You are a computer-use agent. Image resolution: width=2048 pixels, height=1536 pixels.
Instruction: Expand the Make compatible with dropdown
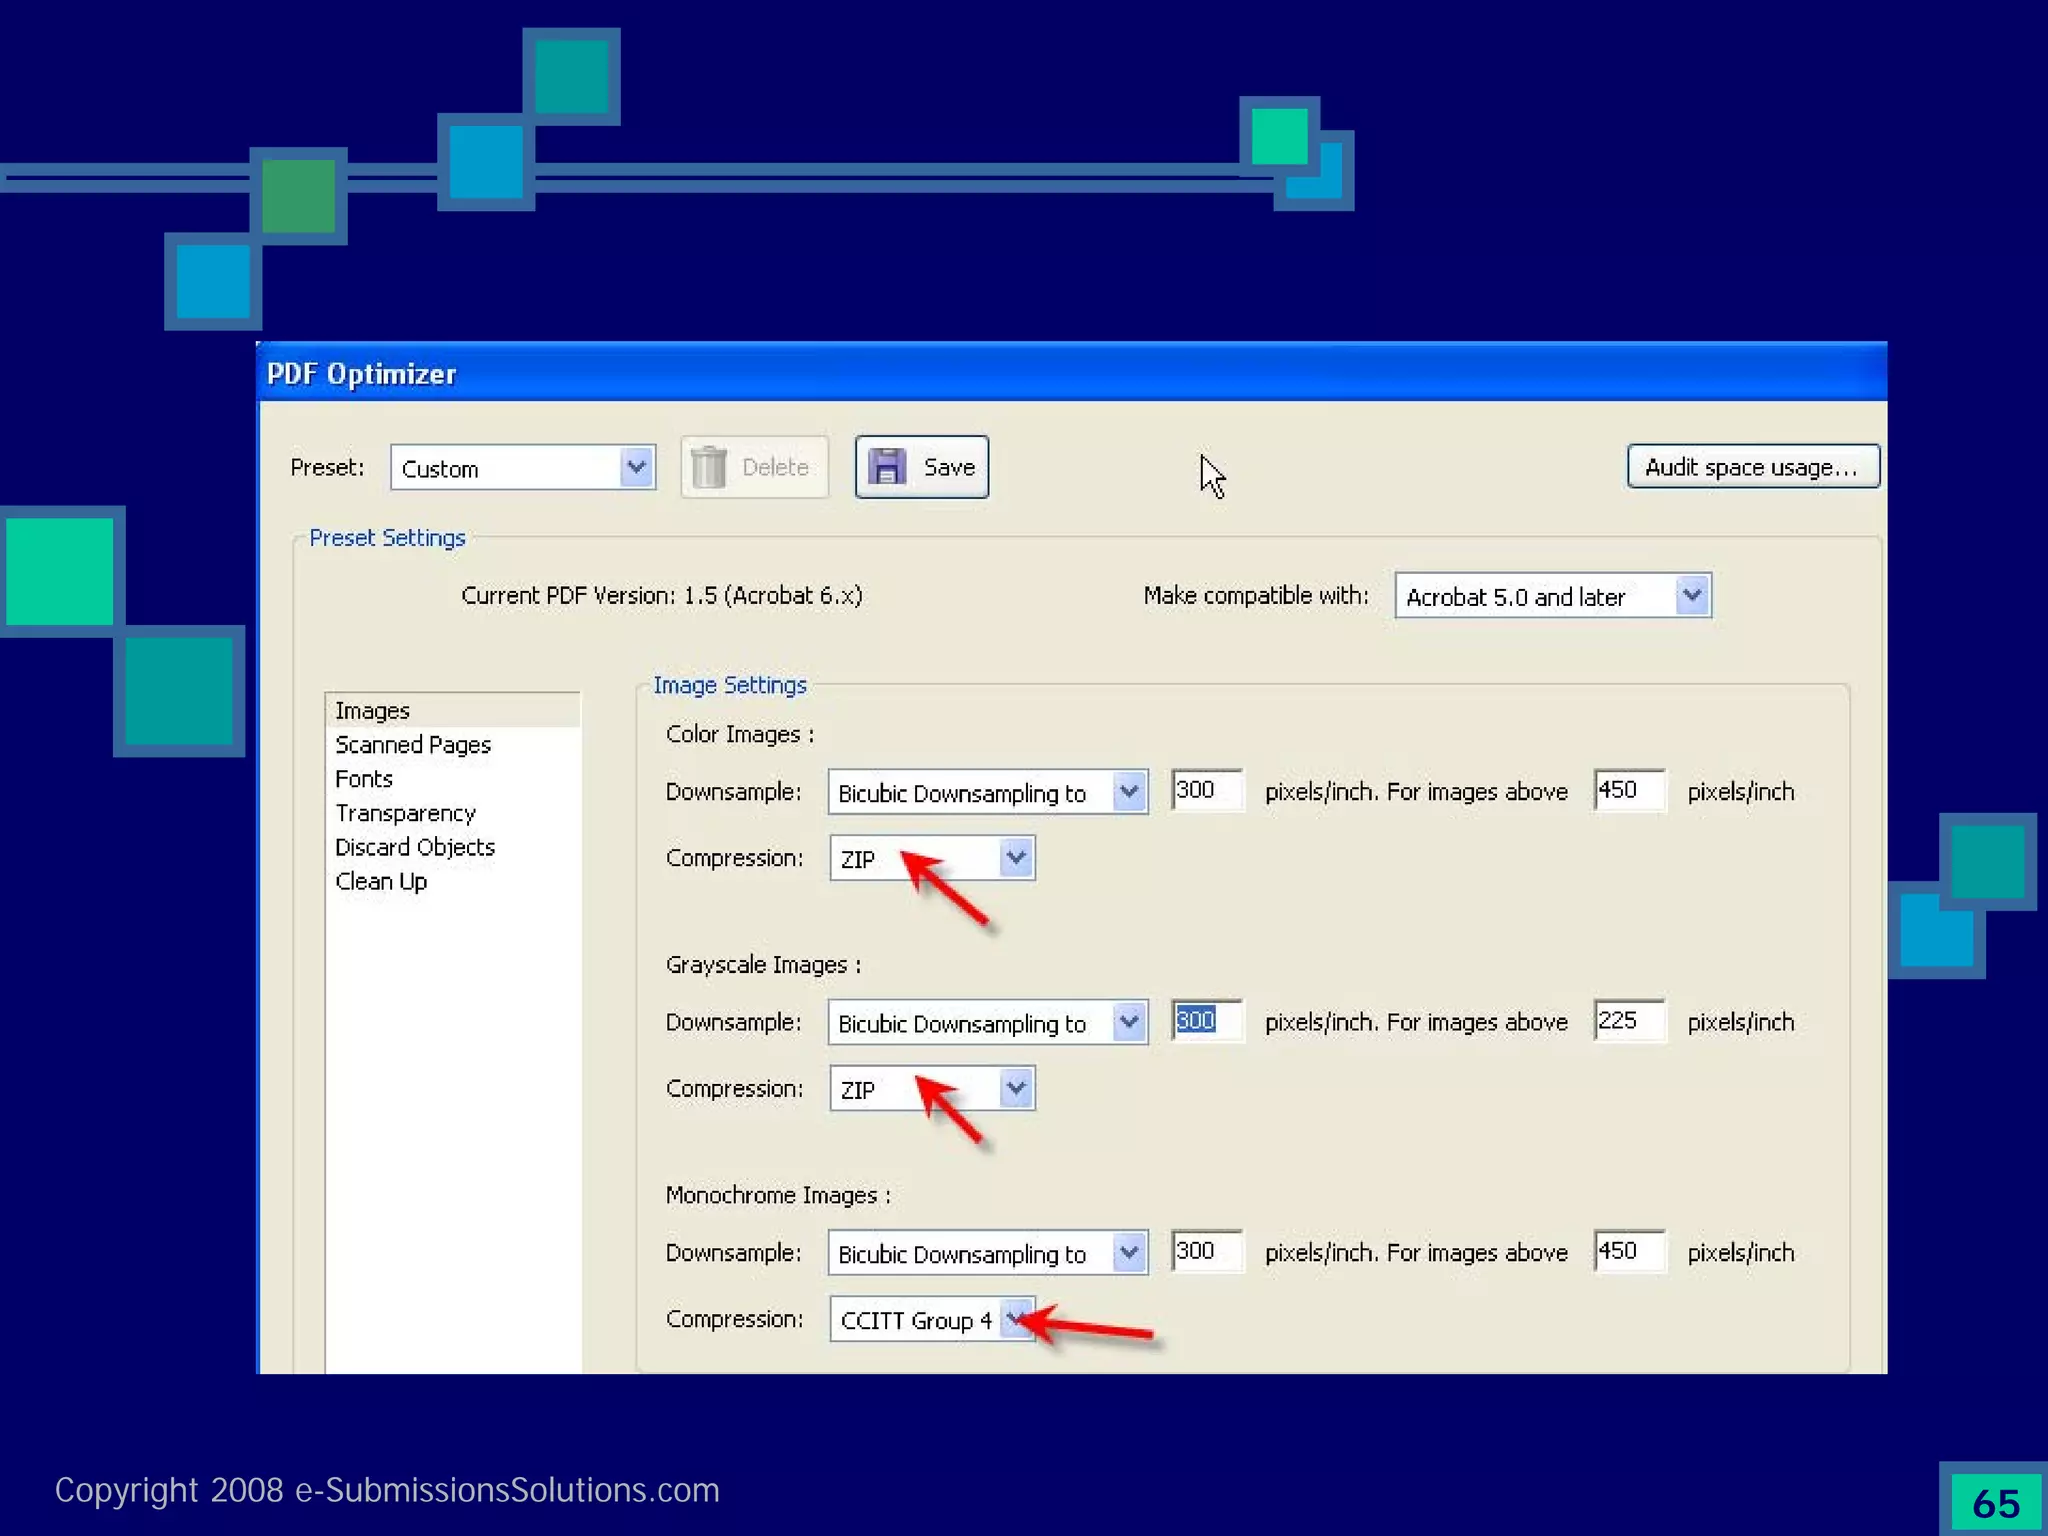[1692, 596]
